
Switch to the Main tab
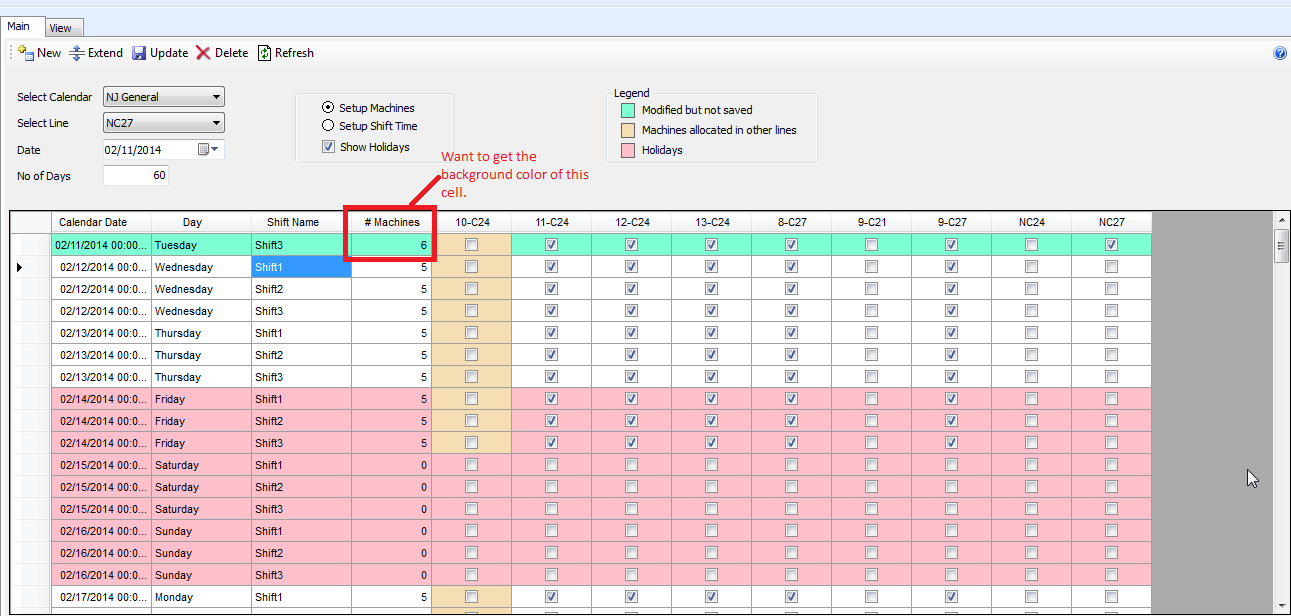(x=19, y=27)
